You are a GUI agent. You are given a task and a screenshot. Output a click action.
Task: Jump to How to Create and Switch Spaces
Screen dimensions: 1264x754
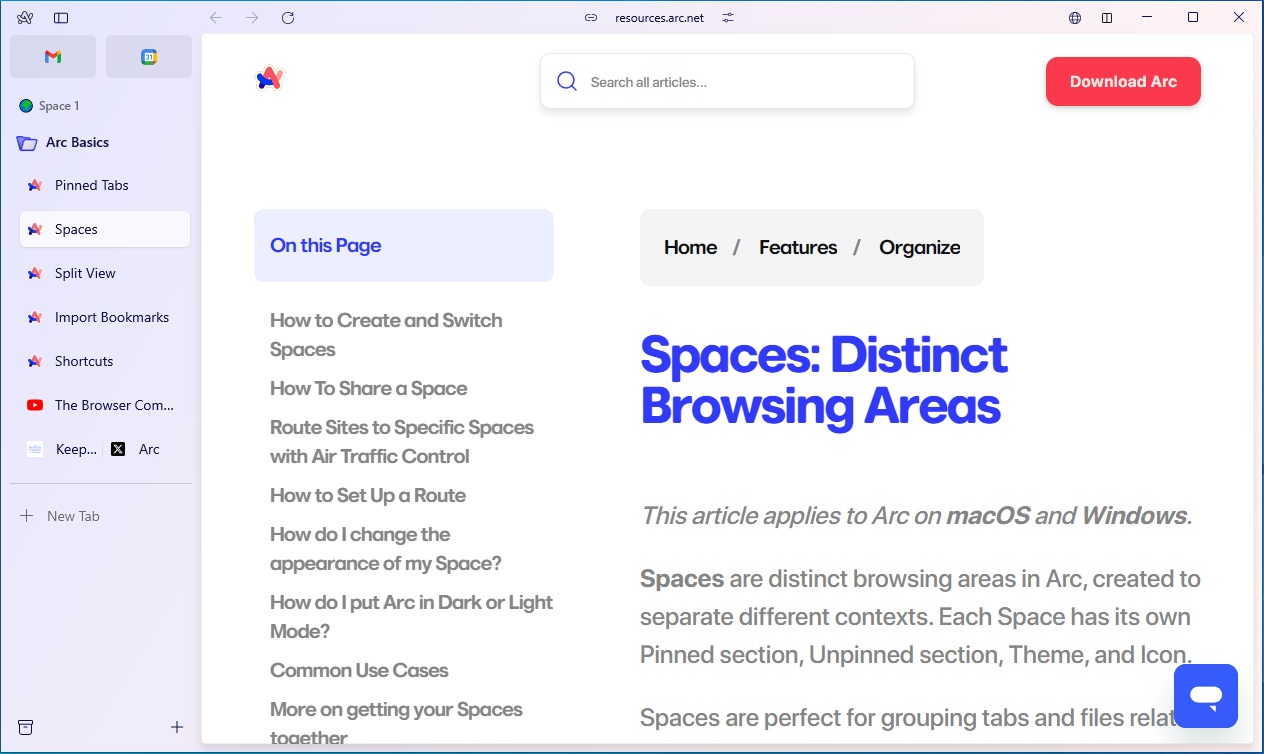386,335
